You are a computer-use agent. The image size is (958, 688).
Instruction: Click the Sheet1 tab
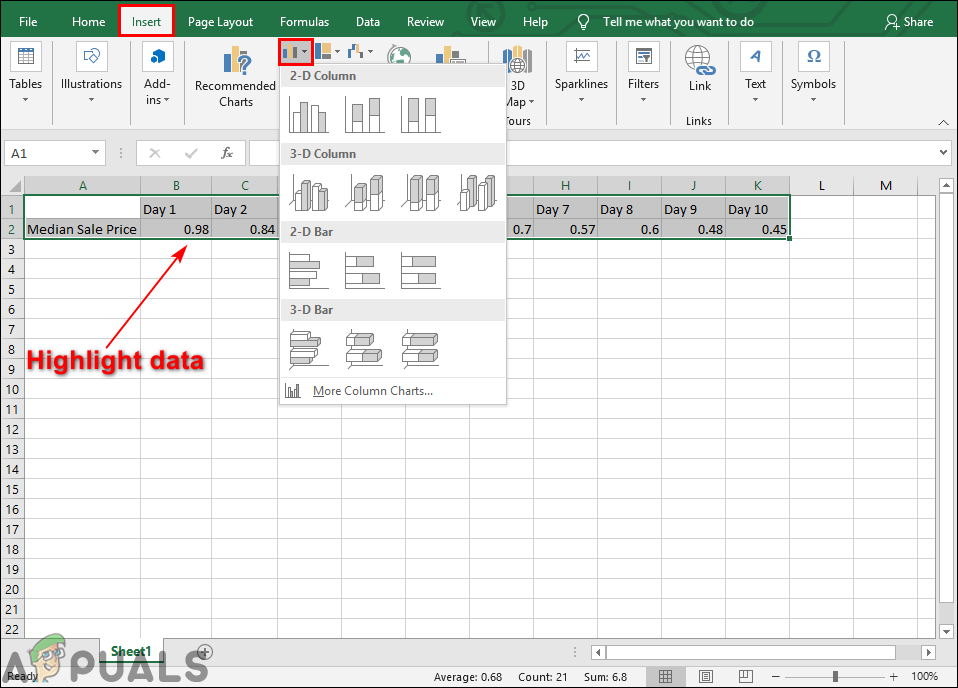click(x=131, y=651)
